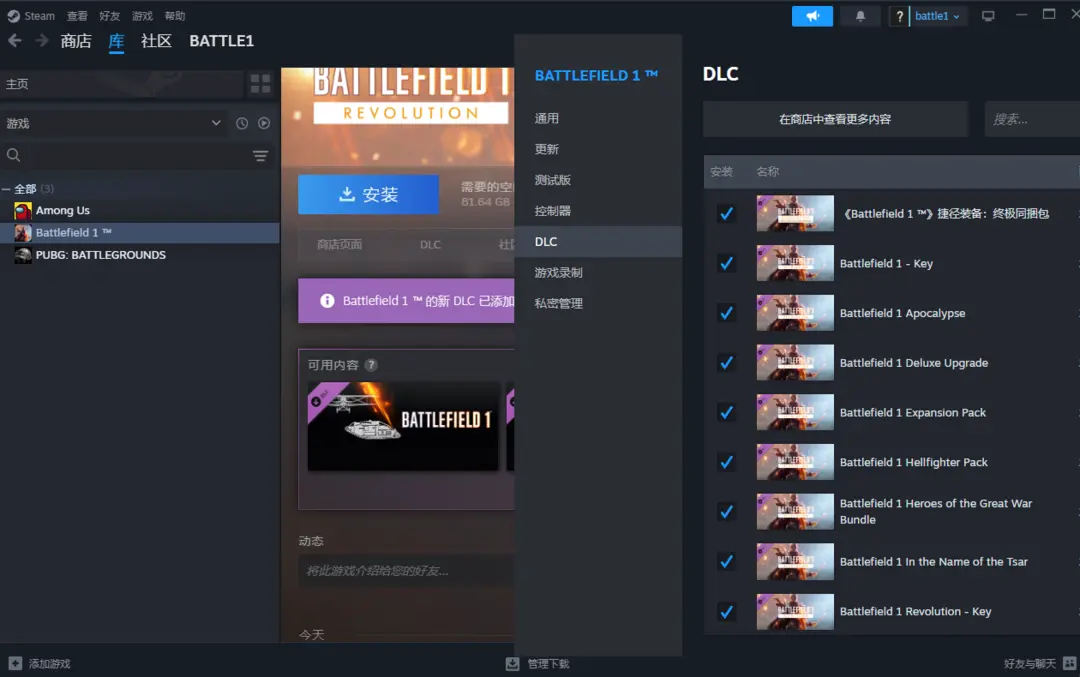Click the Battlefield 1 Apocalypse thumbnail

(x=795, y=313)
